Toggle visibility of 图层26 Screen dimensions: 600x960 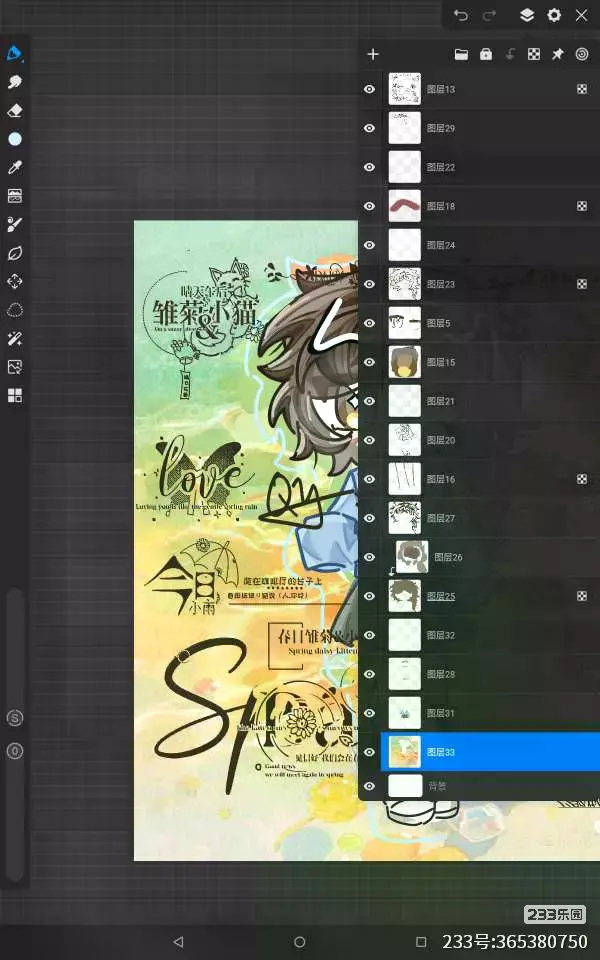pos(369,557)
